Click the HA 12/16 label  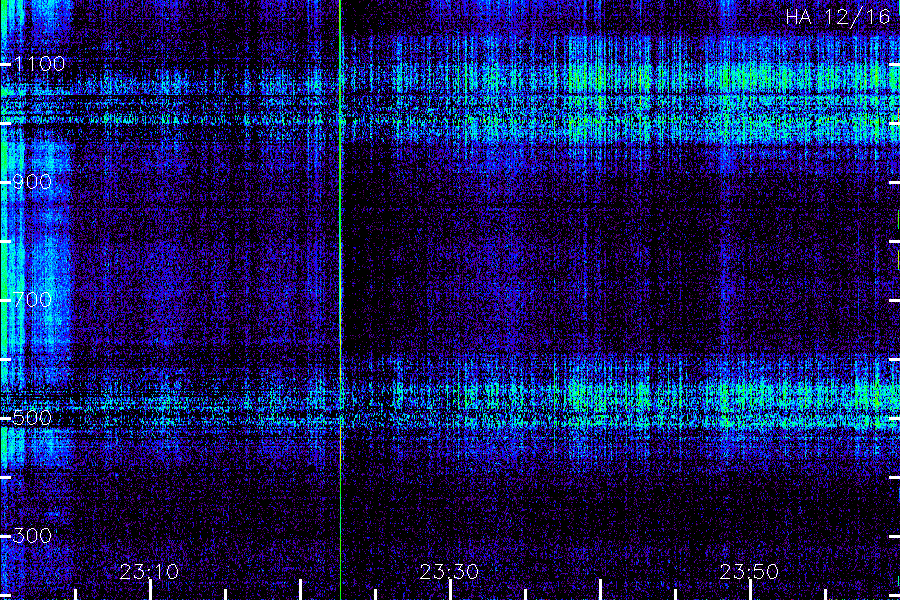[x=838, y=17]
